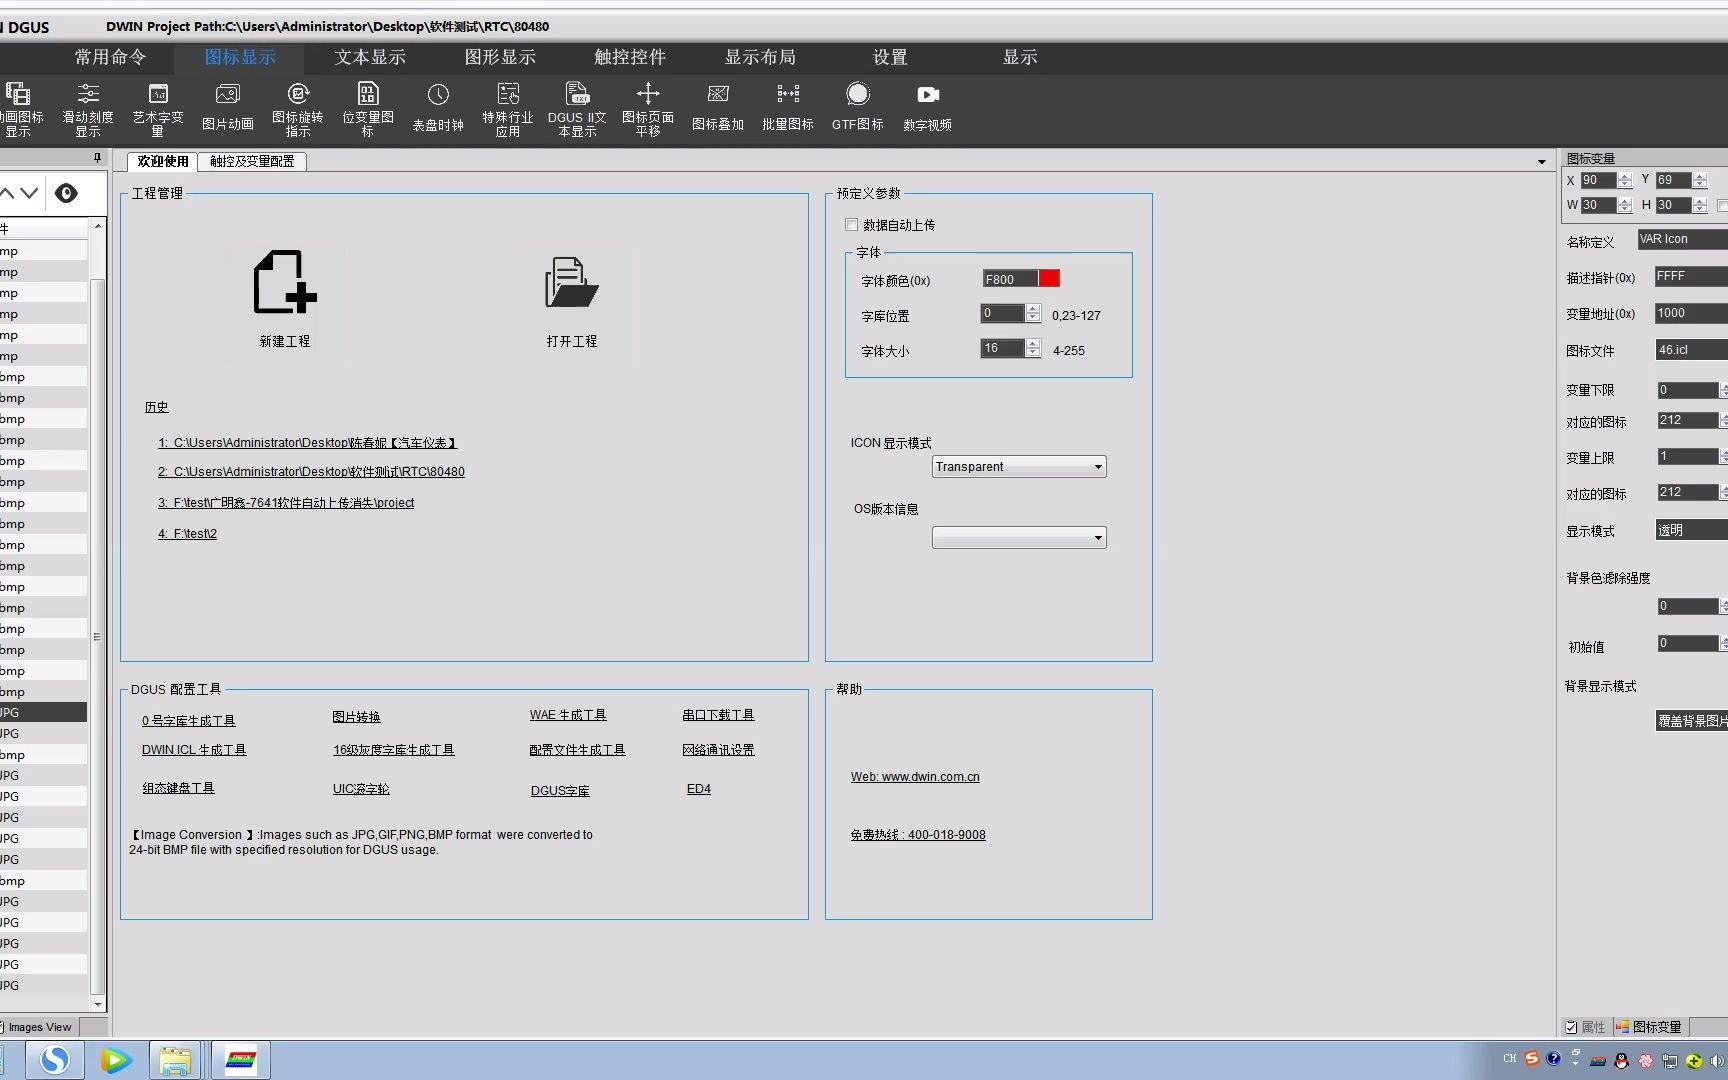Select the 表盘时钟 dial clock tool

[x=438, y=108]
